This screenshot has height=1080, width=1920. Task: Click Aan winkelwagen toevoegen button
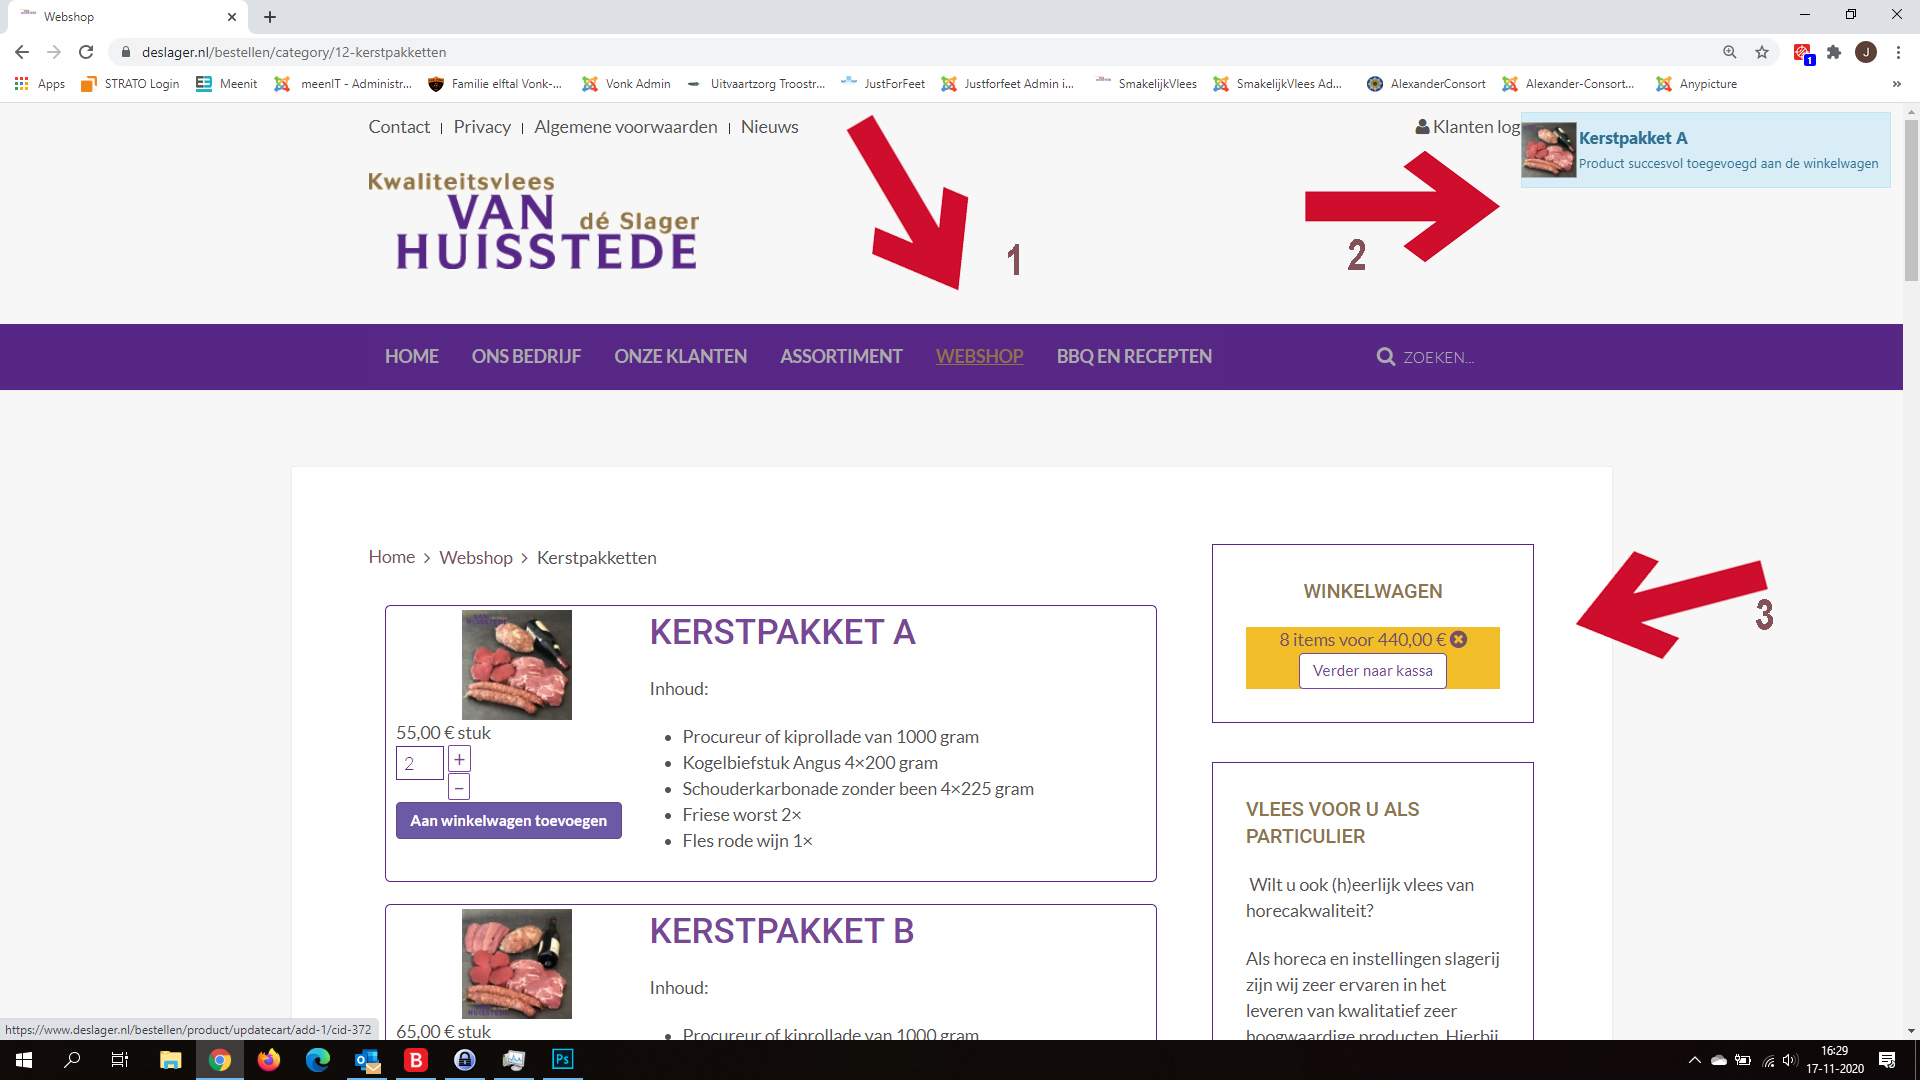[x=508, y=820]
